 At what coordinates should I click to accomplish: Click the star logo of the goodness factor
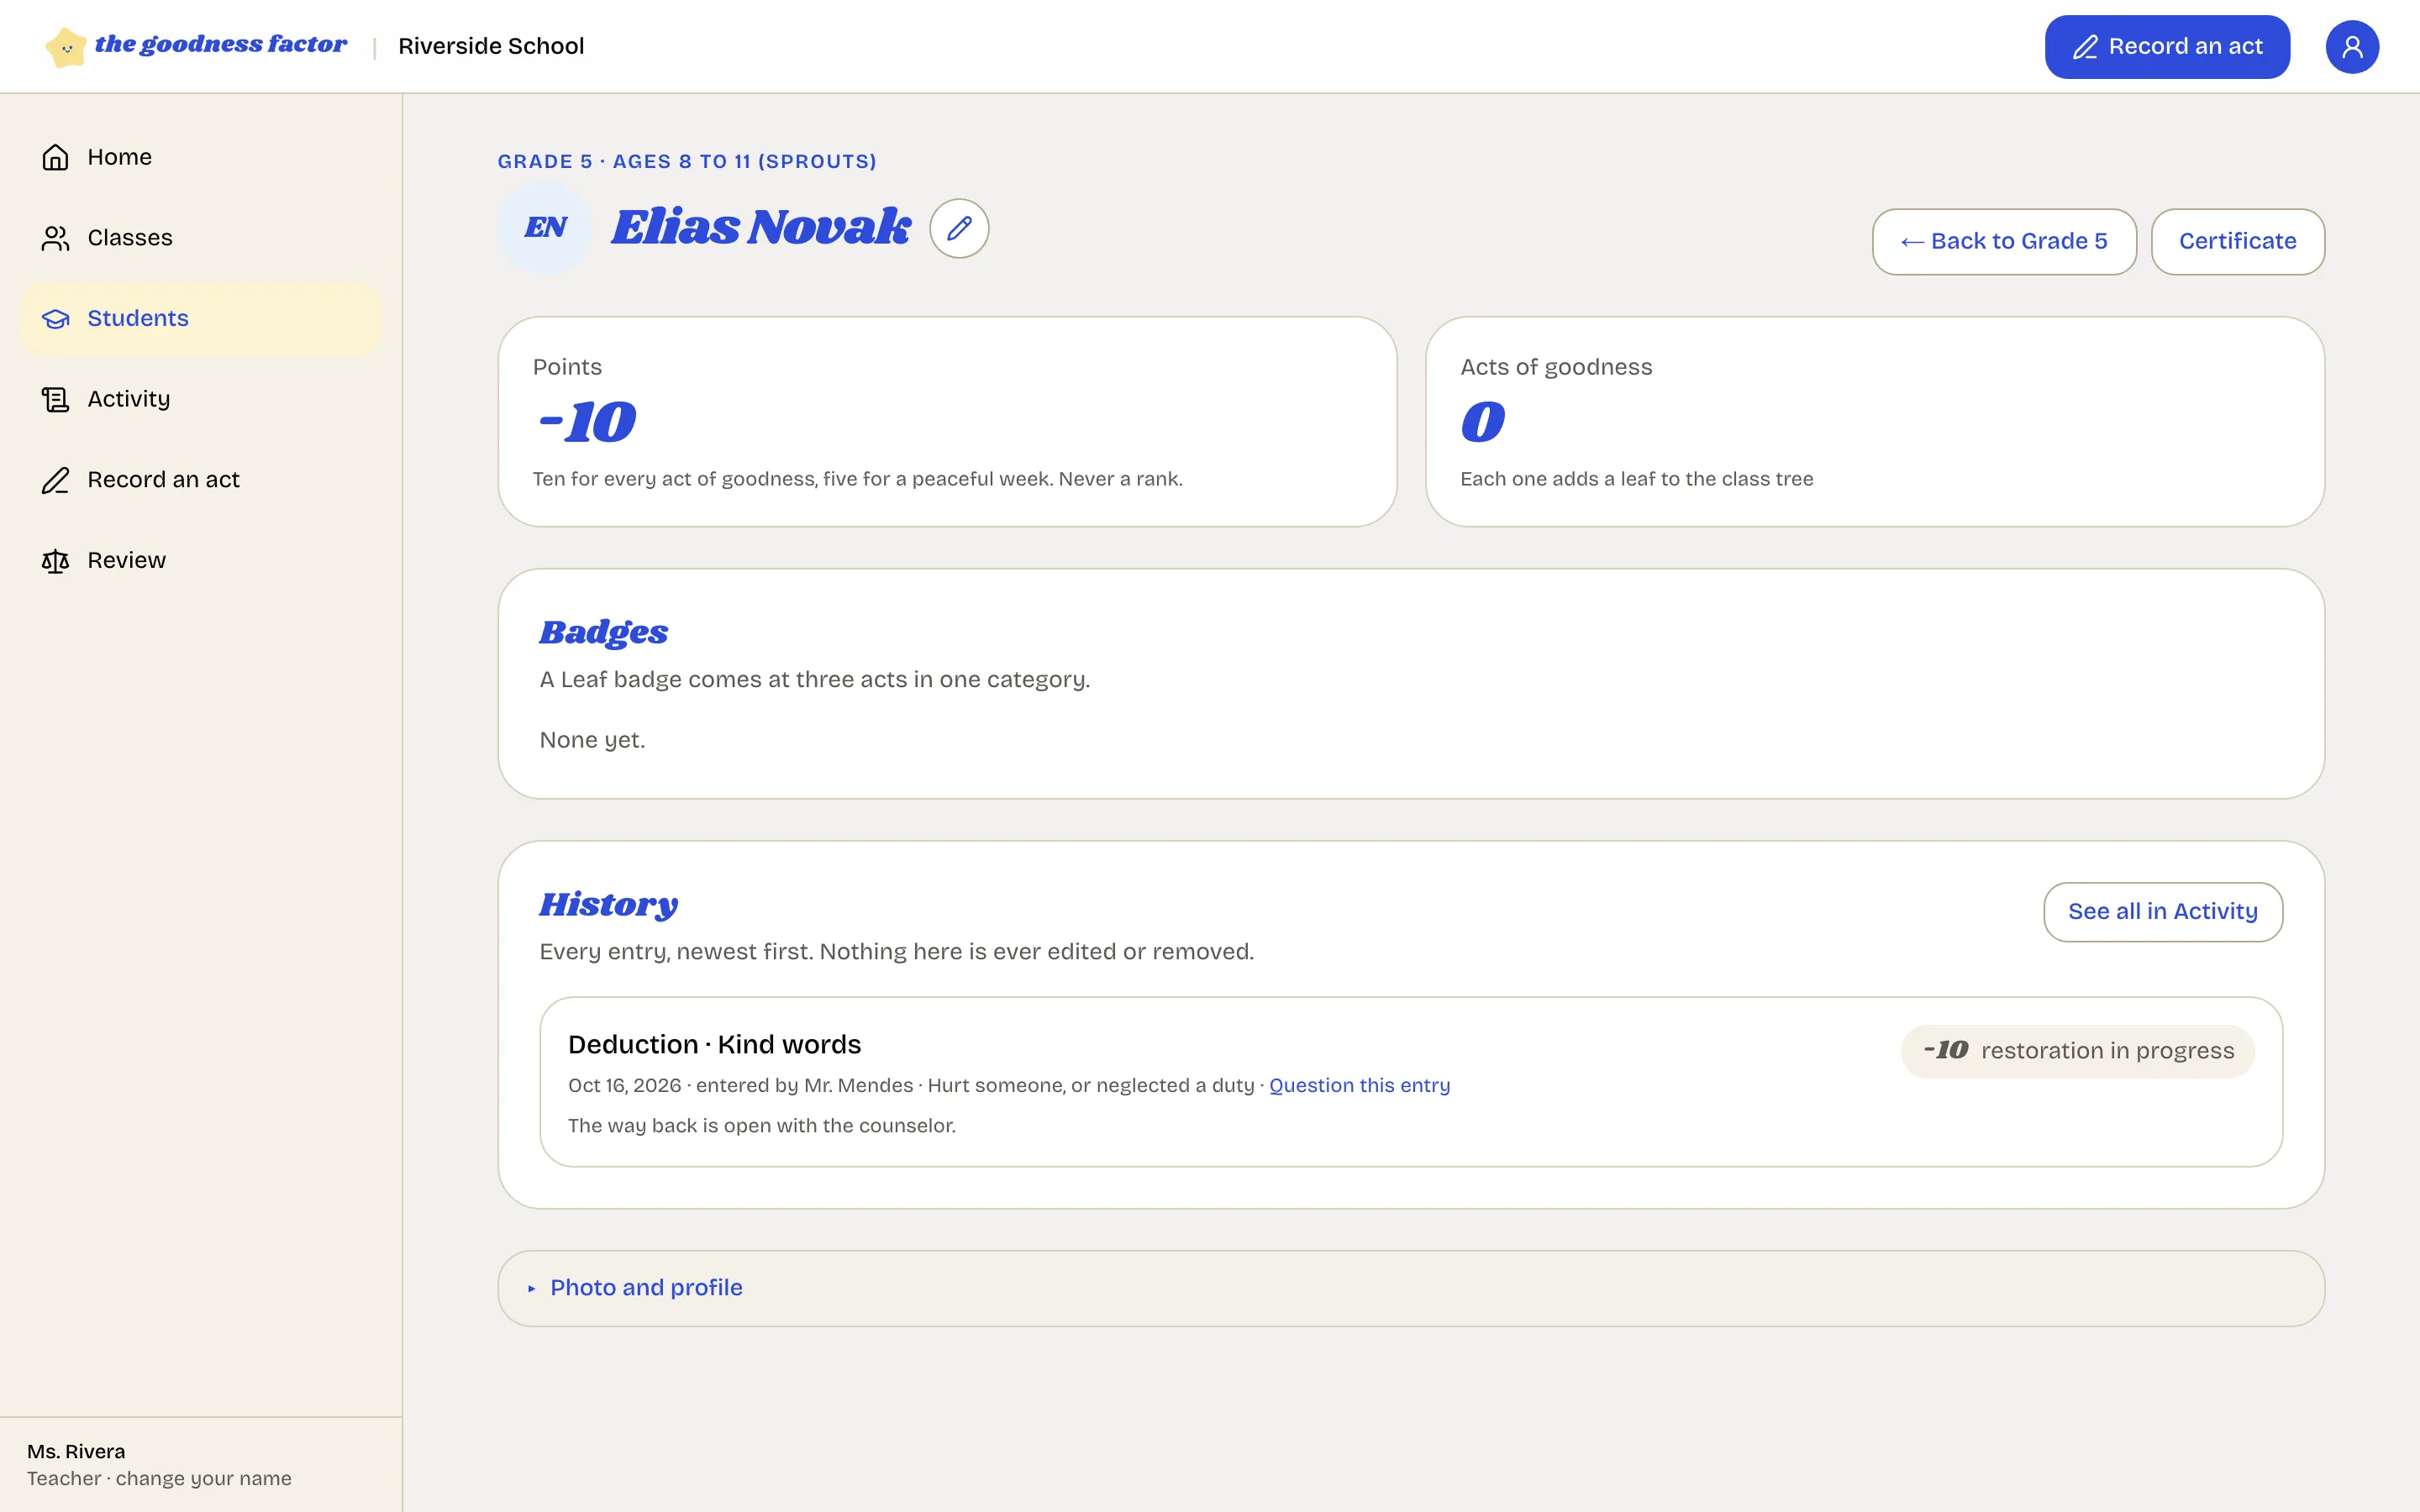pyautogui.click(x=66, y=47)
